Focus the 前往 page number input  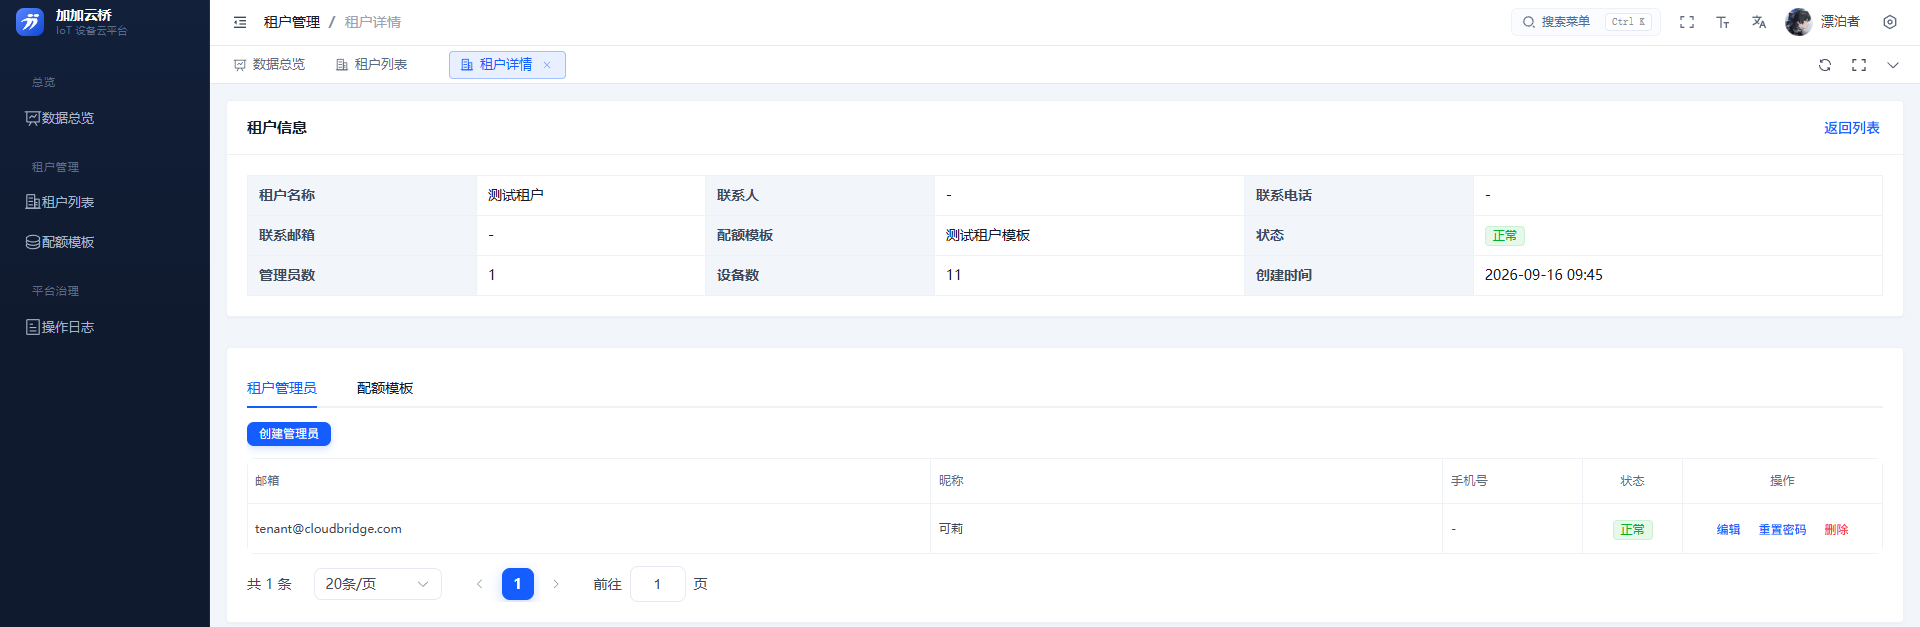pyautogui.click(x=658, y=584)
